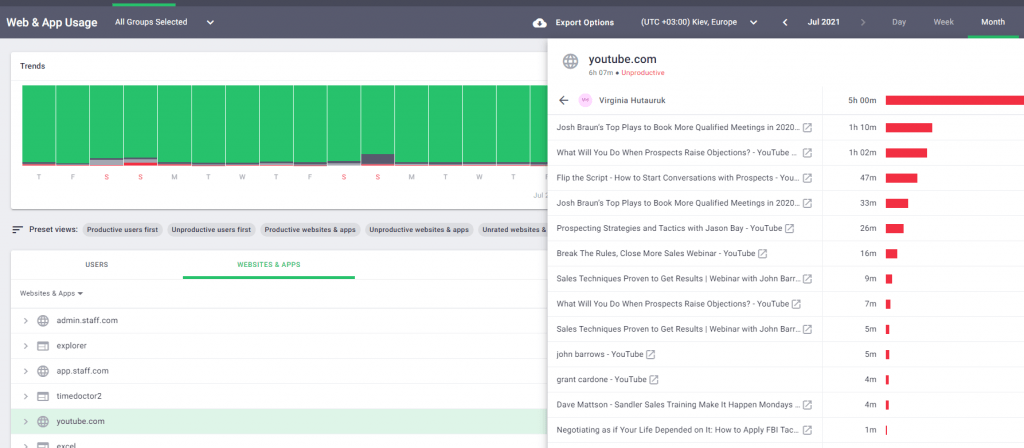1024x448 pixels.
Task: Expand the timedoctor2 row
Action: 25,396
